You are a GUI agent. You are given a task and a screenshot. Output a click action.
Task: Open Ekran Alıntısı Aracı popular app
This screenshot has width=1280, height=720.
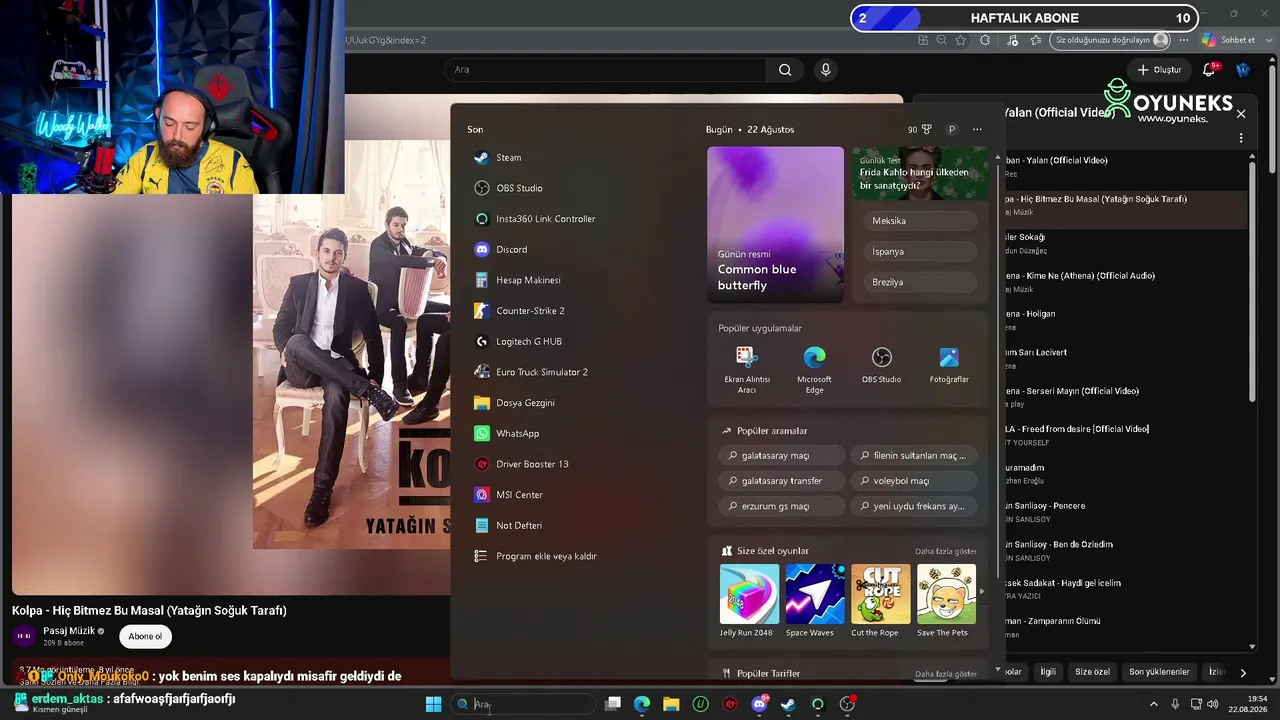pos(747,369)
